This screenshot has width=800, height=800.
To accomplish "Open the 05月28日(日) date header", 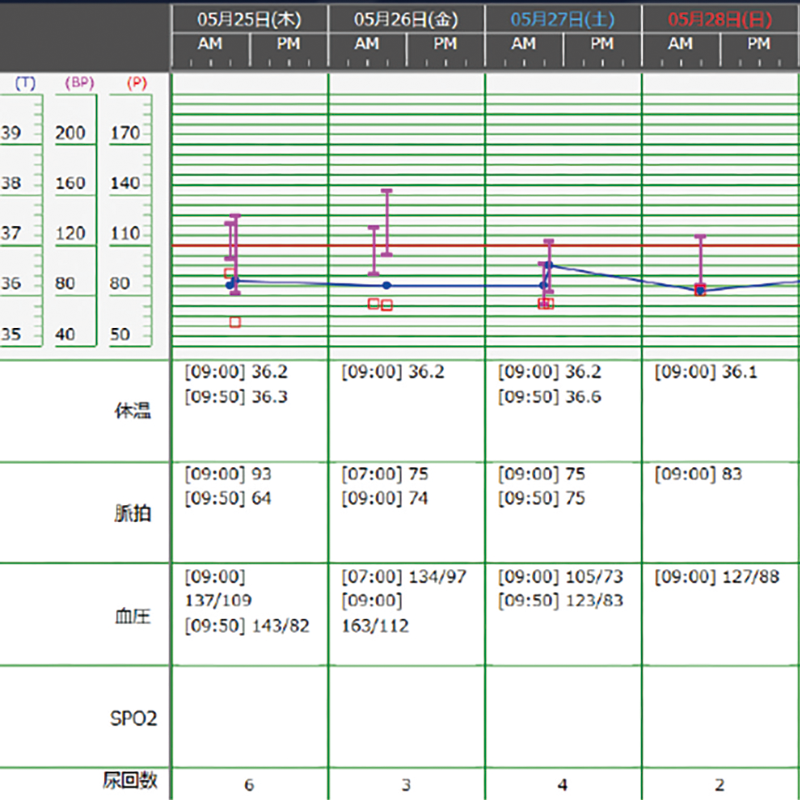I will 720,18.
